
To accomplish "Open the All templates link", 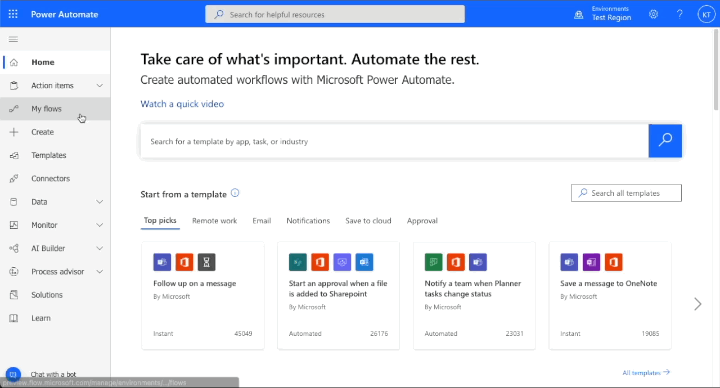I will (646, 372).
